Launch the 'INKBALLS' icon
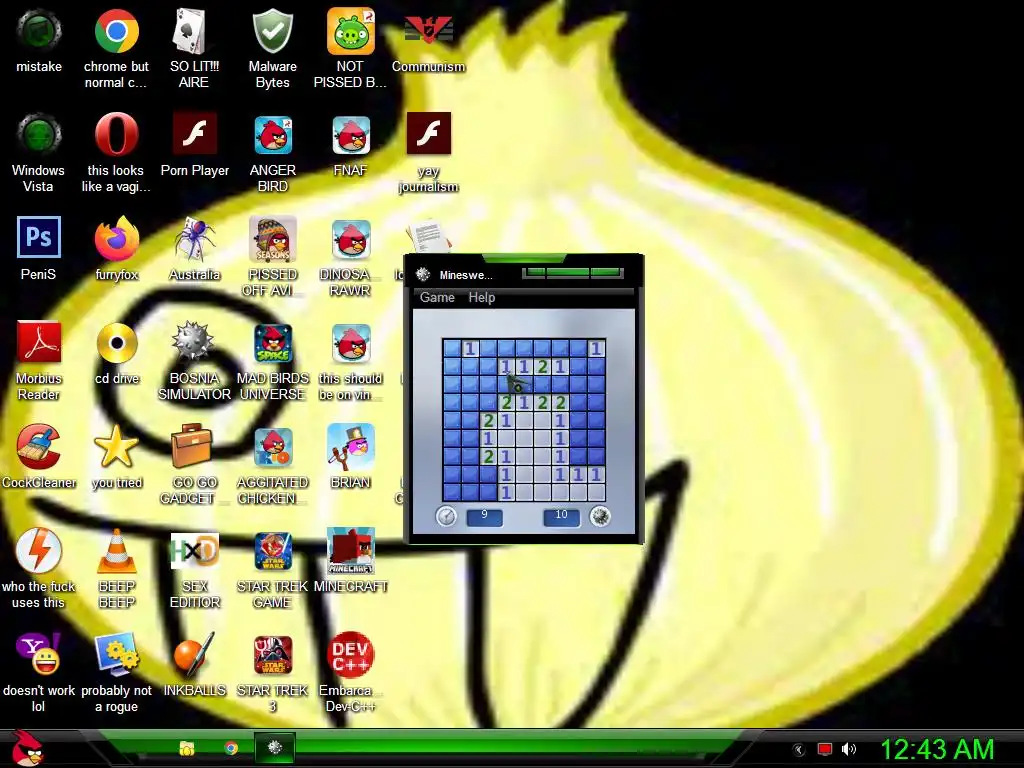The width and height of the screenshot is (1024, 768). [194, 654]
